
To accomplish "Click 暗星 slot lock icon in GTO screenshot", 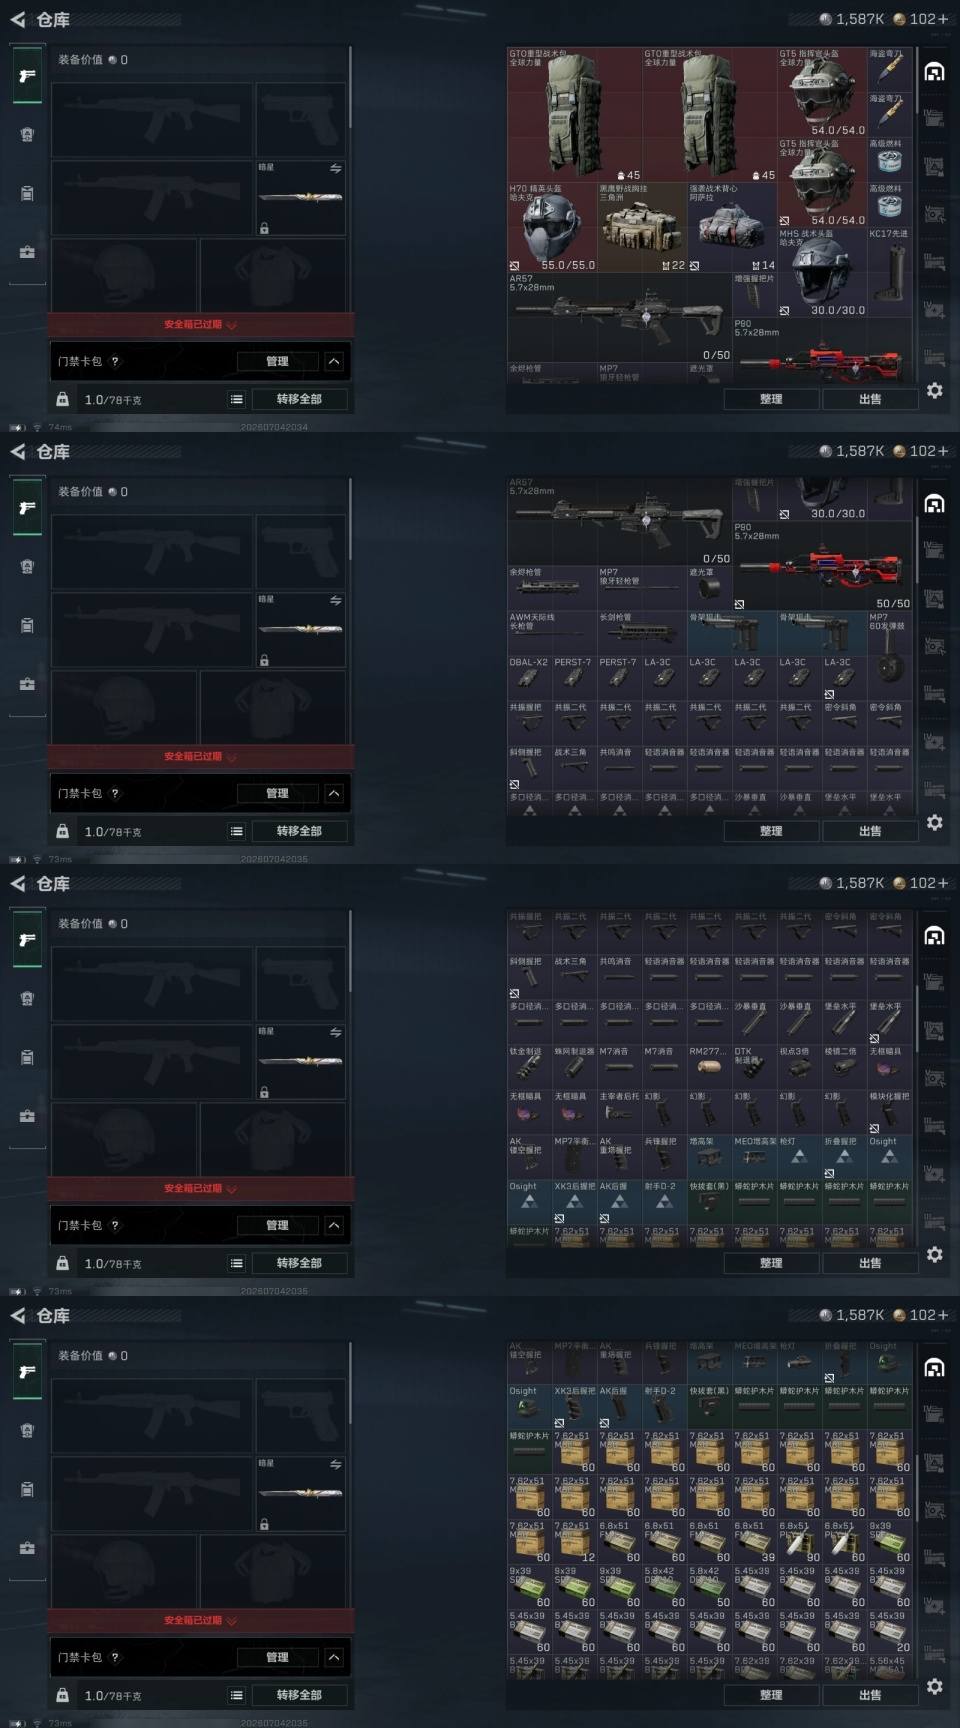I will pyautogui.click(x=264, y=229).
